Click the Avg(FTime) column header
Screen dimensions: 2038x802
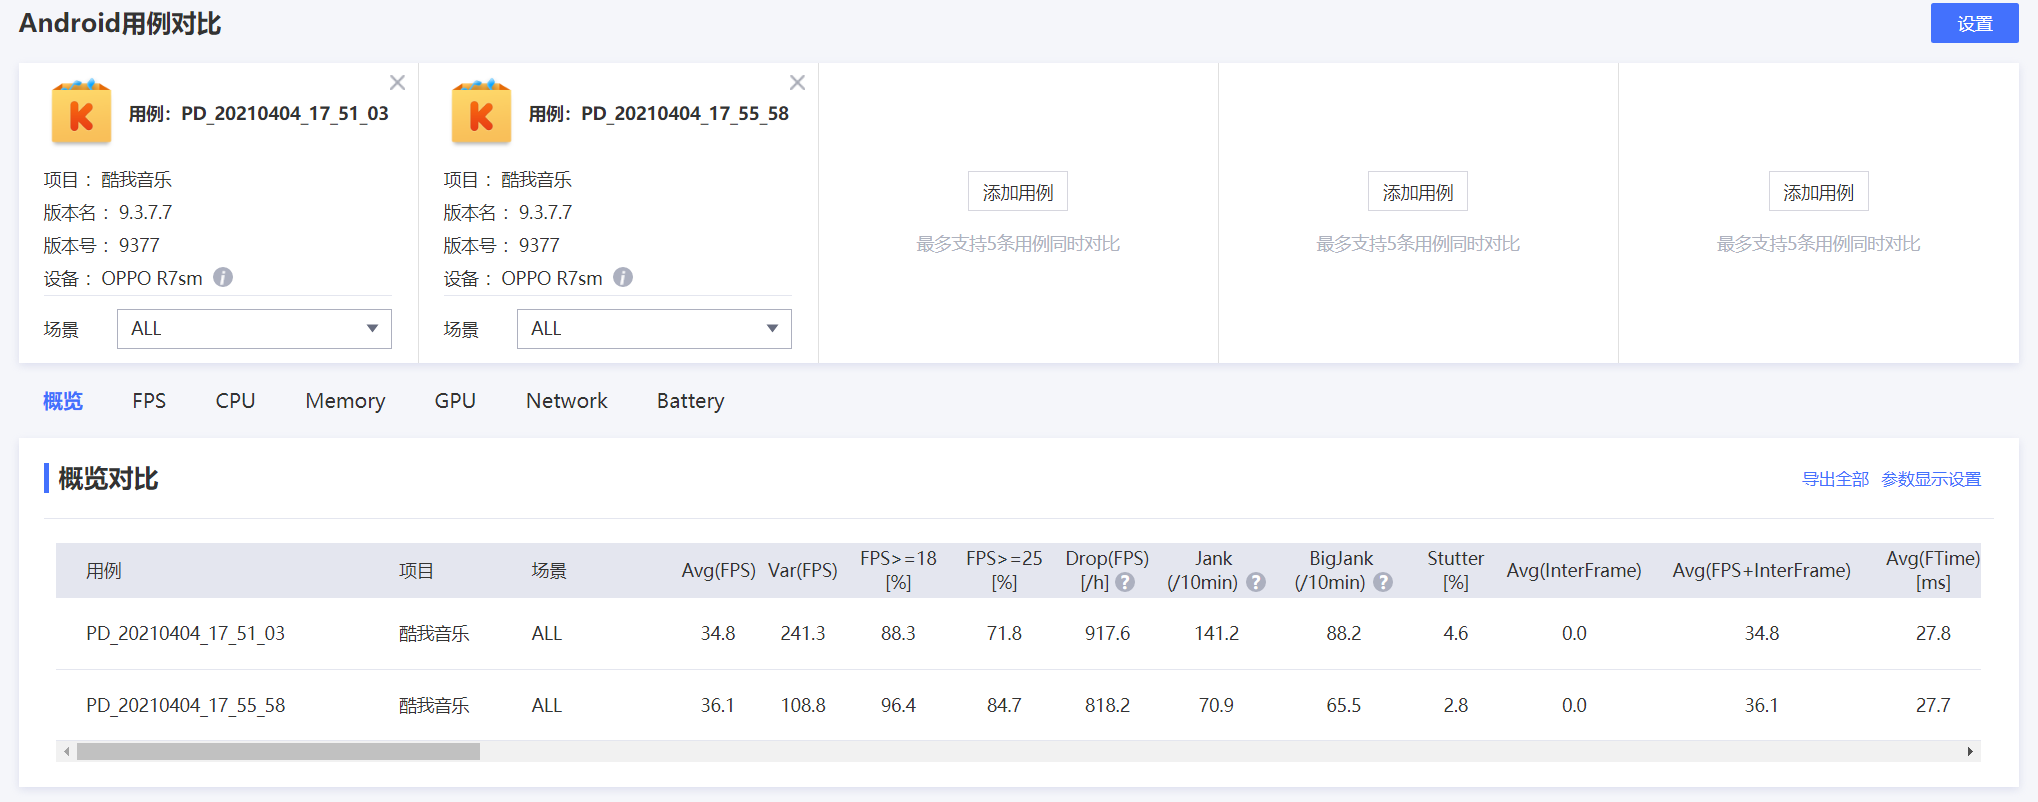click(1933, 570)
